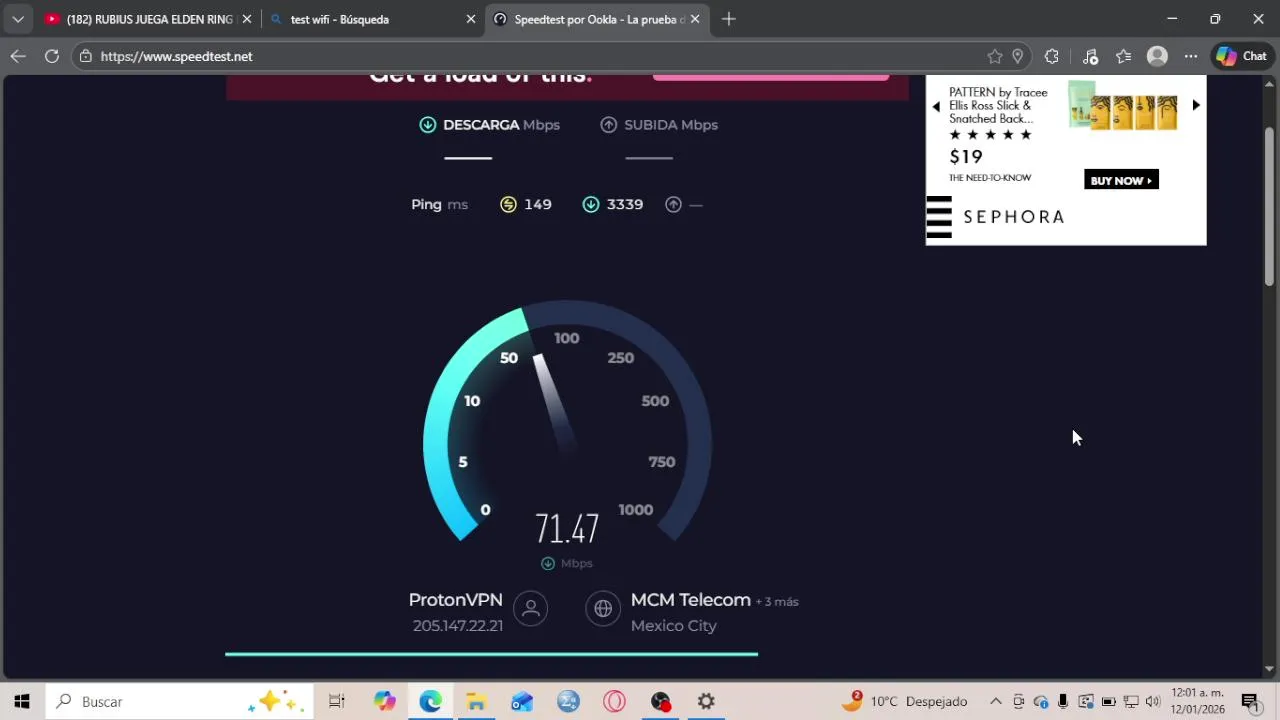Open Outlook from the taskbar
The image size is (1280, 720).
[522, 702]
